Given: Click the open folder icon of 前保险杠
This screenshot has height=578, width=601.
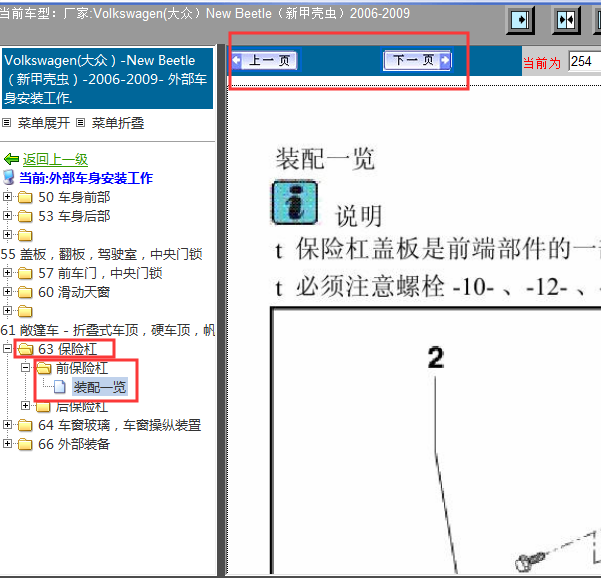Looking at the screenshot, I should [44, 368].
